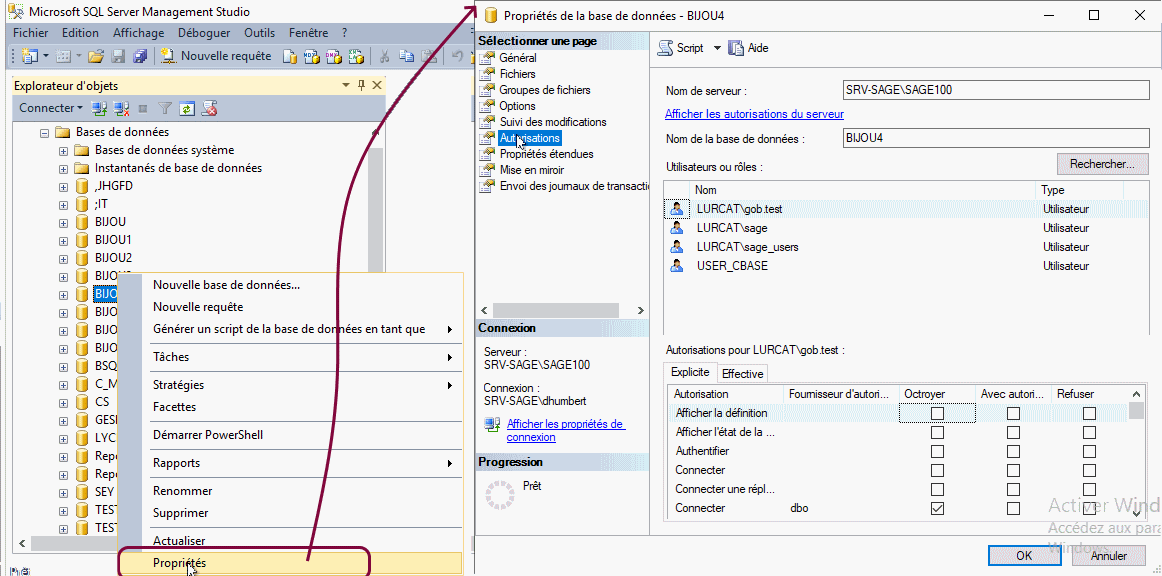Click the disconnect server icon
This screenshot has width=1162, height=576.
pos(121,108)
